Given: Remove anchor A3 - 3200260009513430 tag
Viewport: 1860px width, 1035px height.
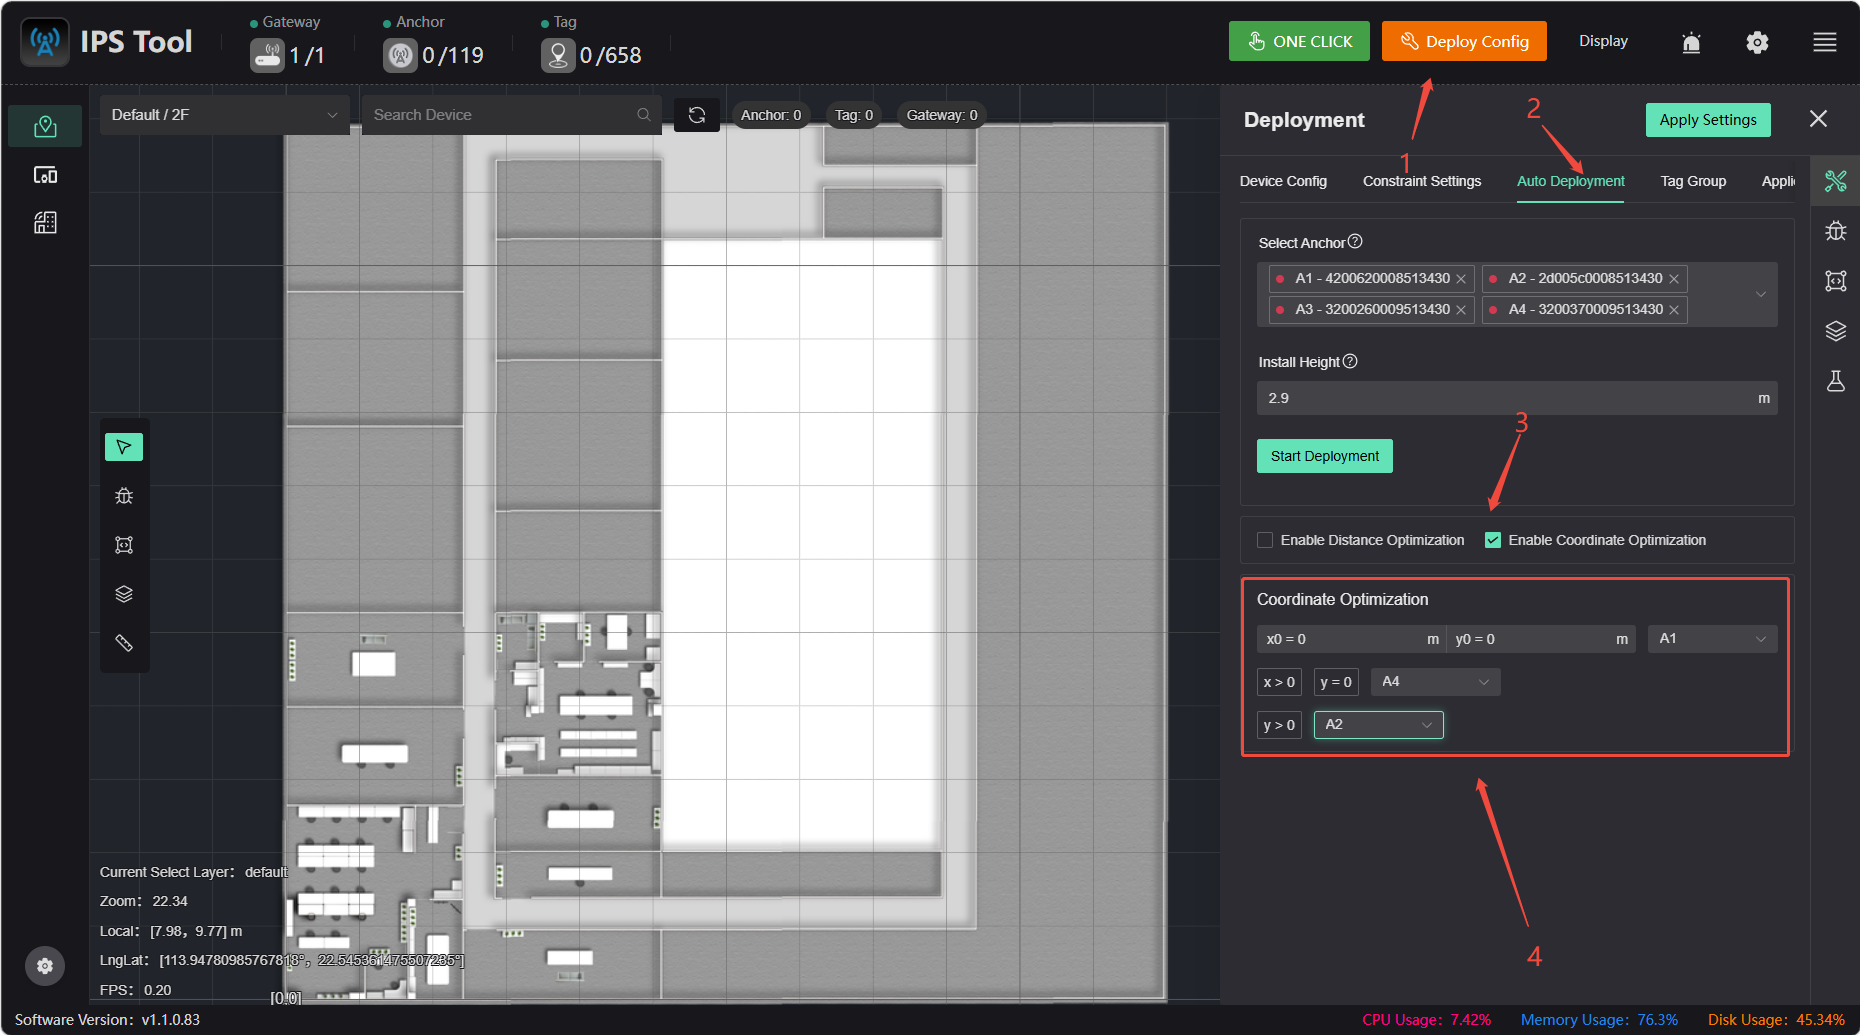Looking at the screenshot, I should pyautogui.click(x=1461, y=310).
